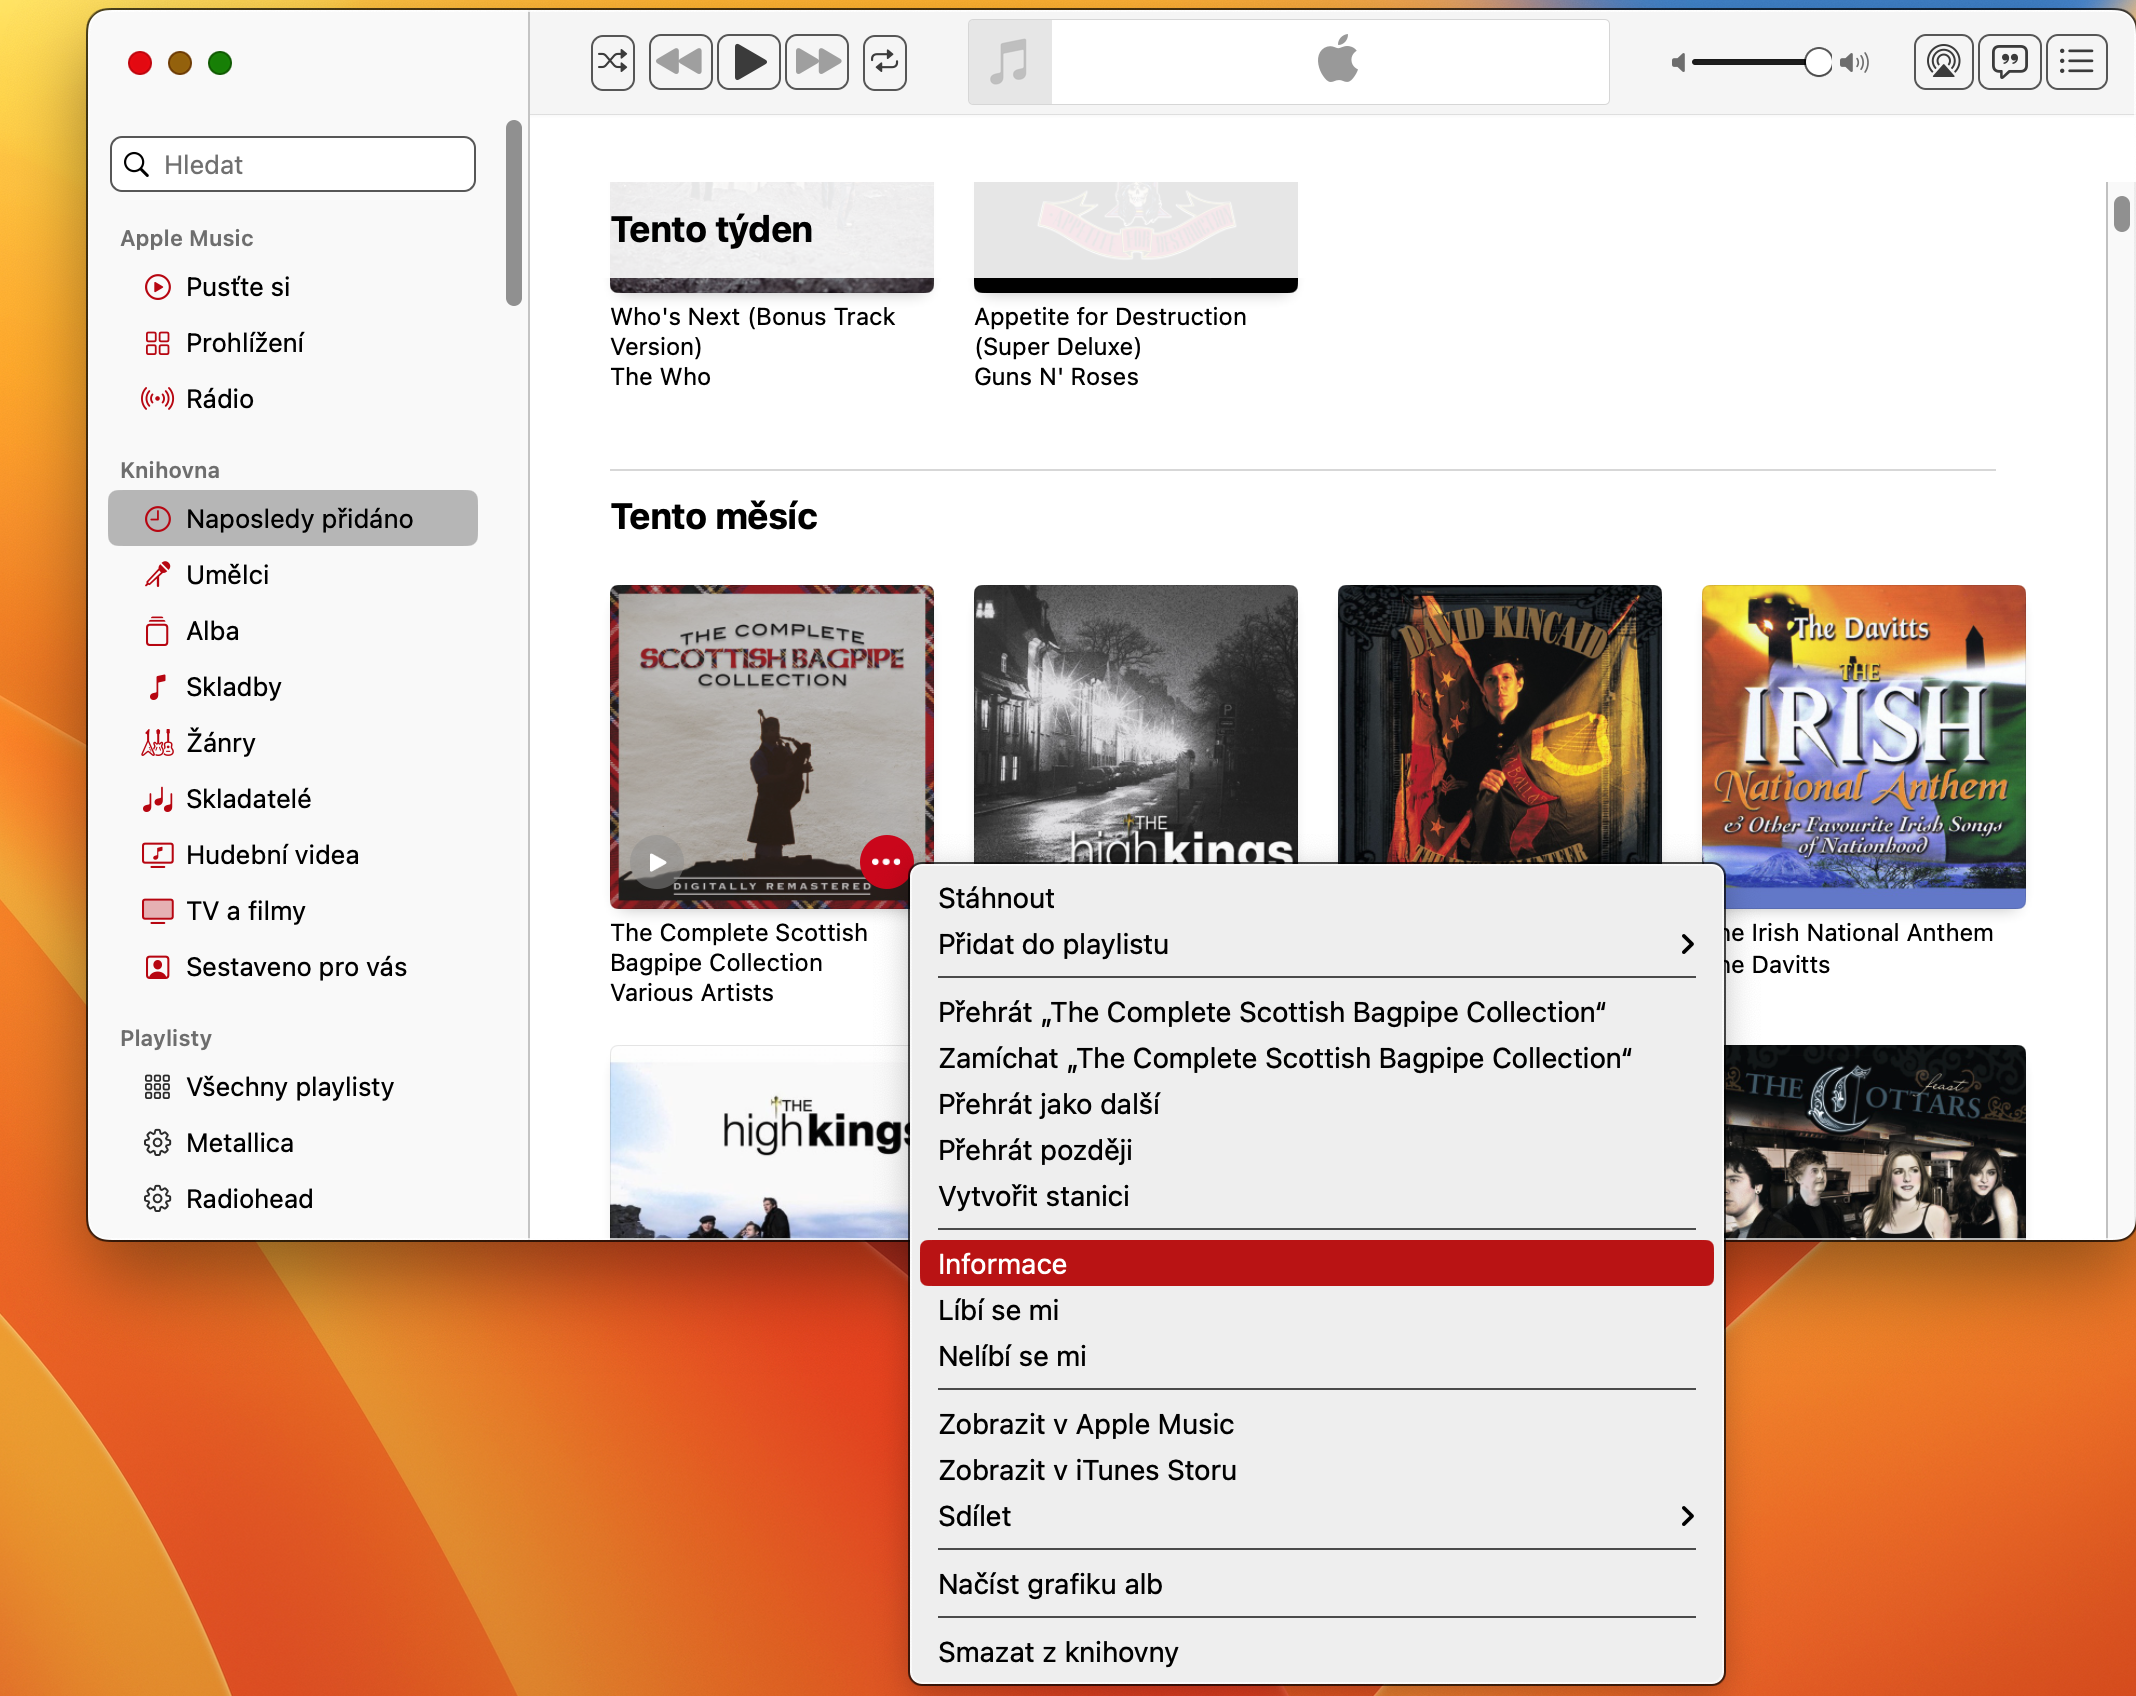Open Skladby from the library sidebar
Screen dimensions: 2136x1696
pos(233,686)
